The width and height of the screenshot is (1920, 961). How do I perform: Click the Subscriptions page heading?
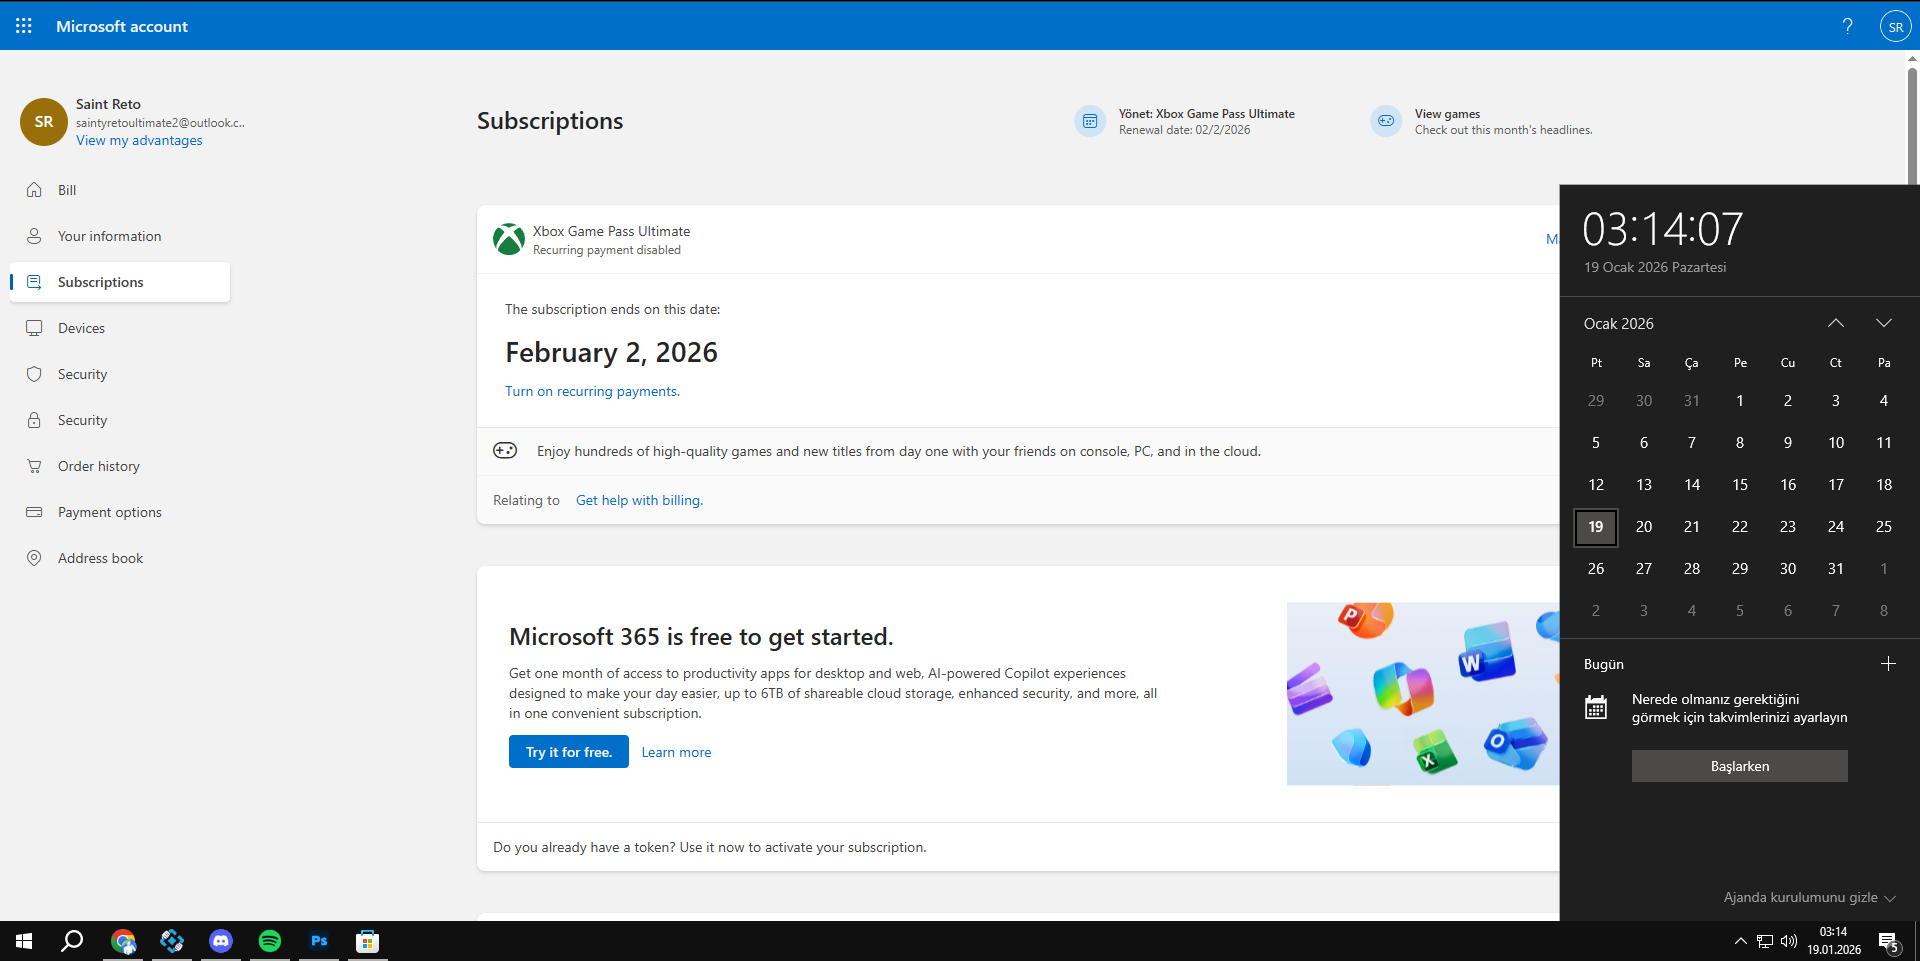(x=550, y=121)
